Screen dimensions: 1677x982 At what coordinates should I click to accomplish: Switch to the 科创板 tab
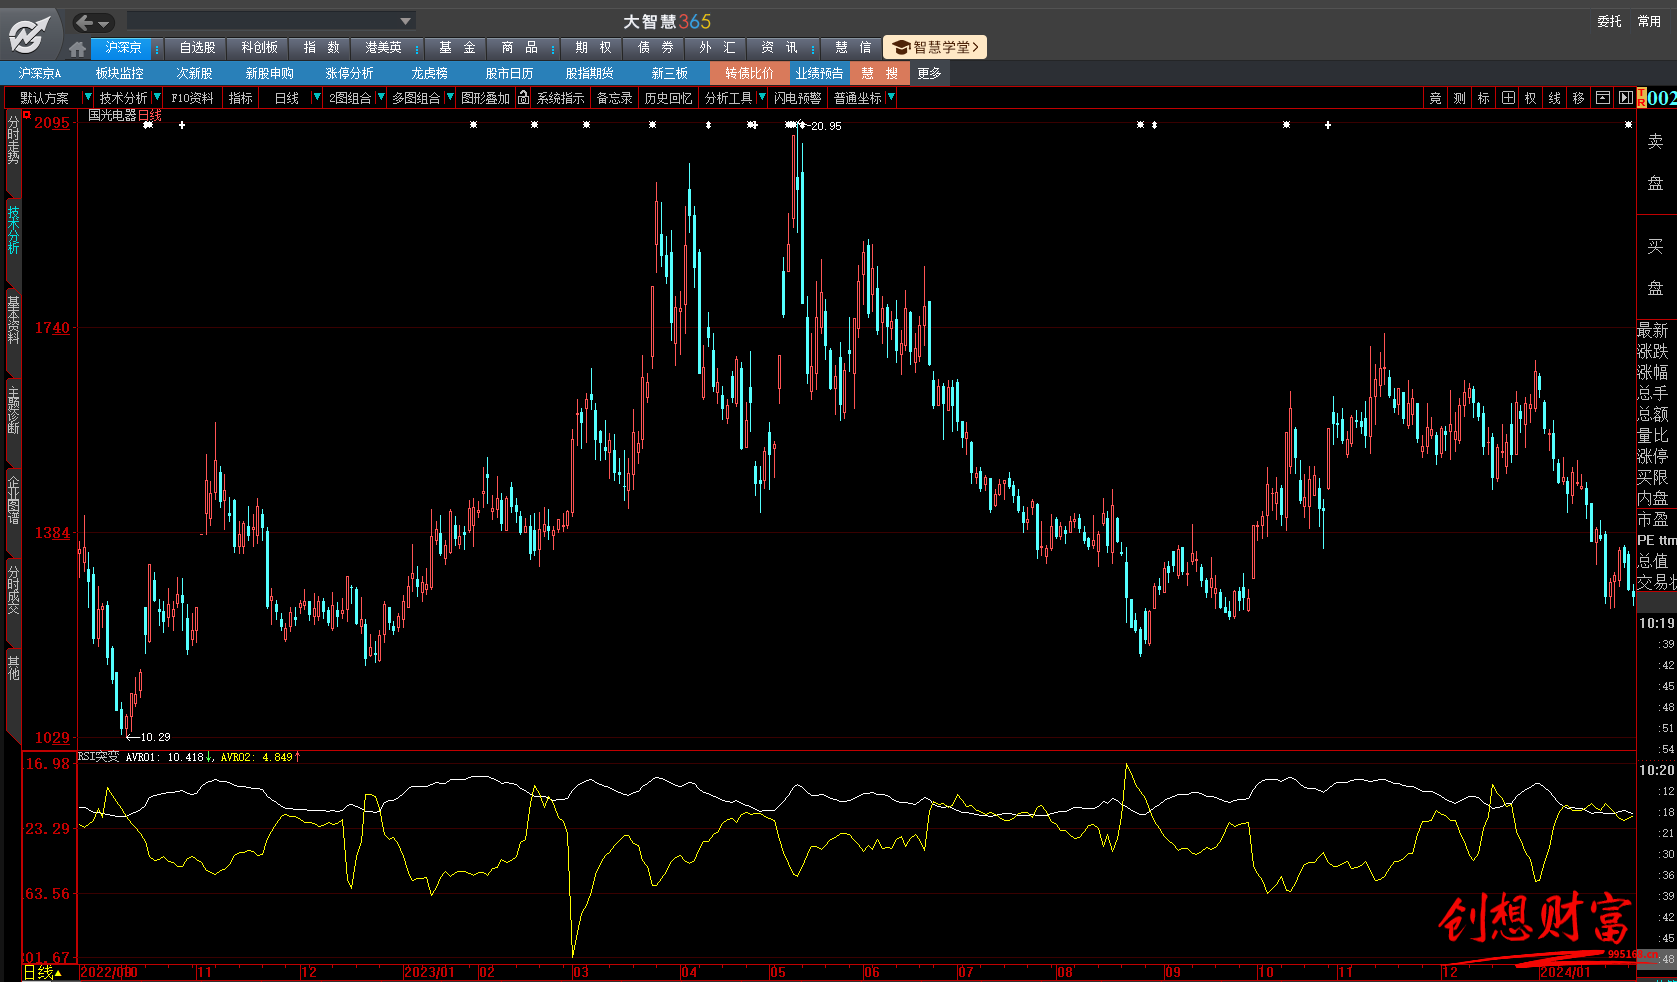tap(259, 48)
